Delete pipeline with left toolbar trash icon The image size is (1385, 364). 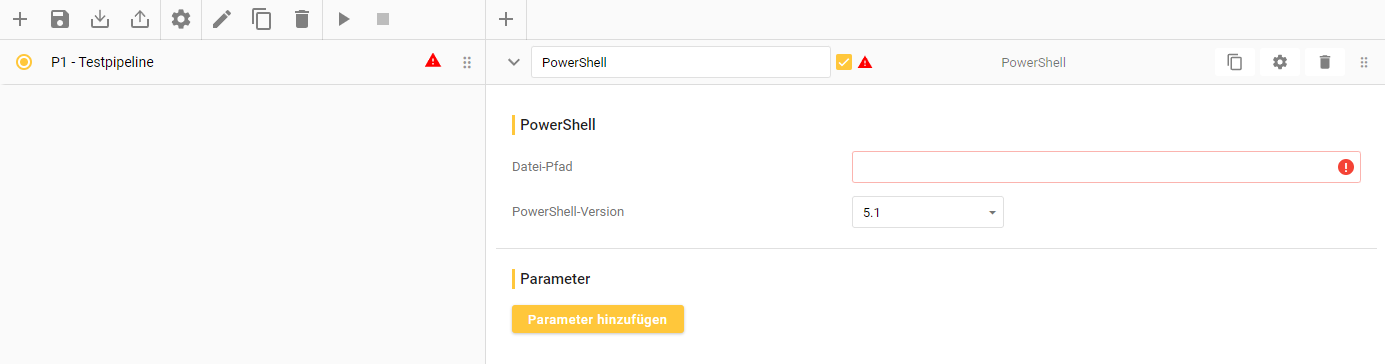click(302, 19)
